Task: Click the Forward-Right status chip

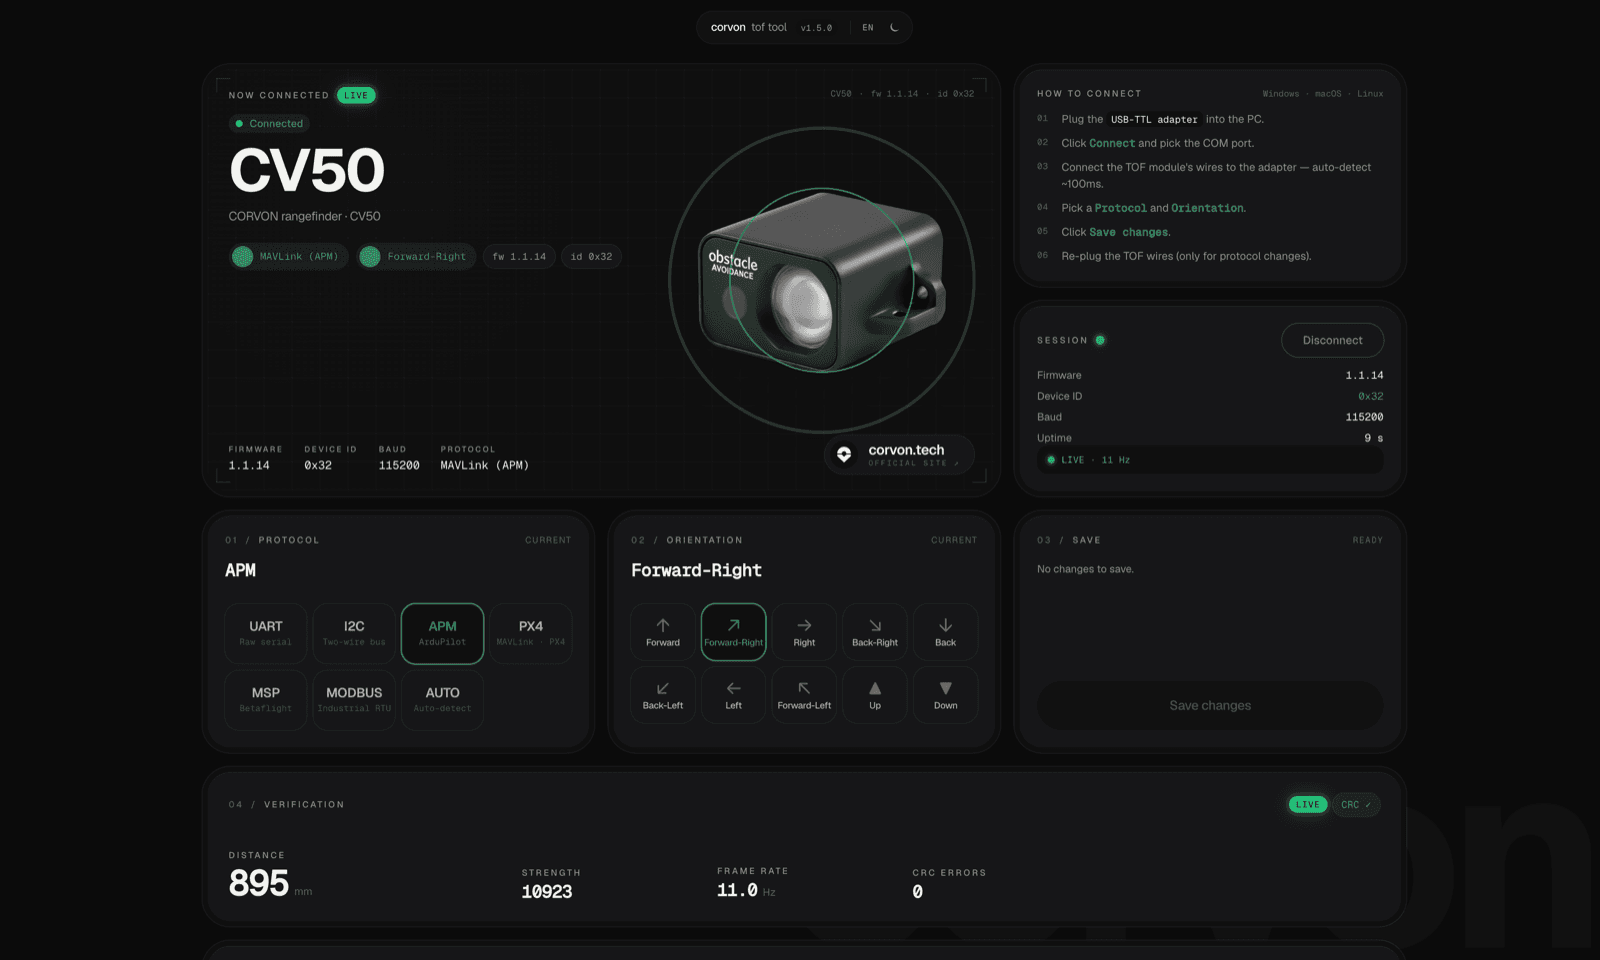Action: coord(416,257)
